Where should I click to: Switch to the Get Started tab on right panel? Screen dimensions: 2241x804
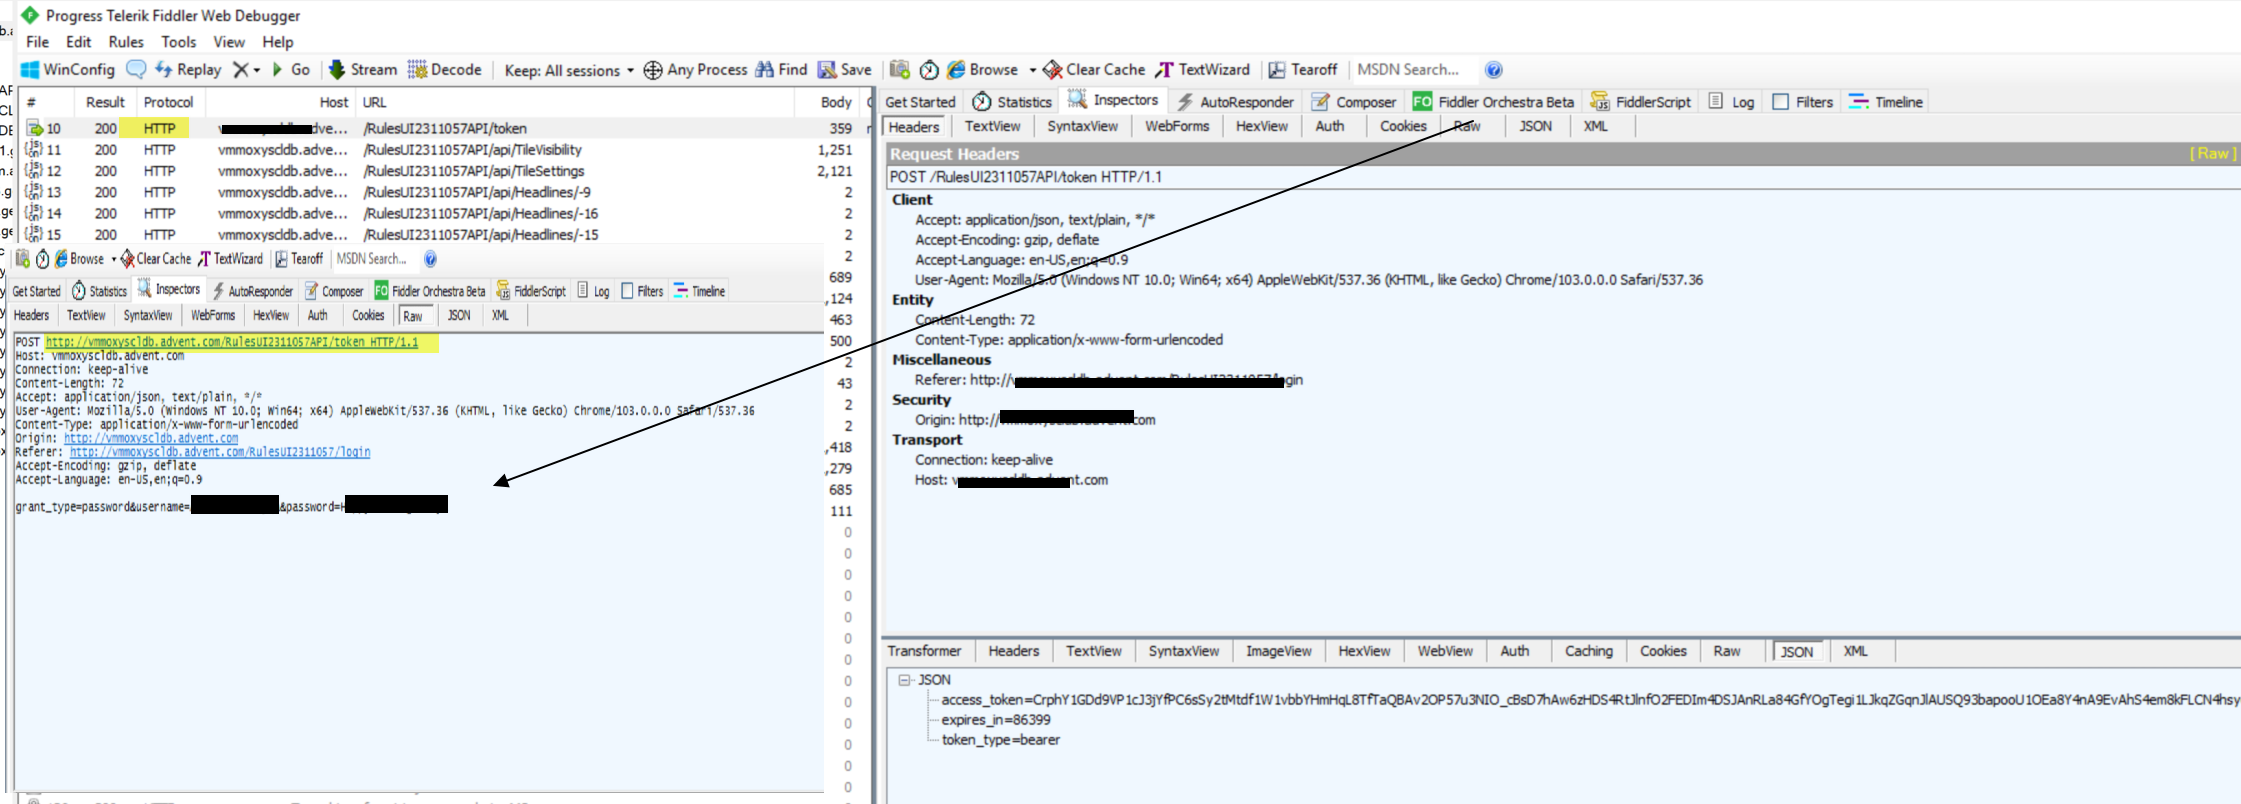pyautogui.click(x=920, y=102)
